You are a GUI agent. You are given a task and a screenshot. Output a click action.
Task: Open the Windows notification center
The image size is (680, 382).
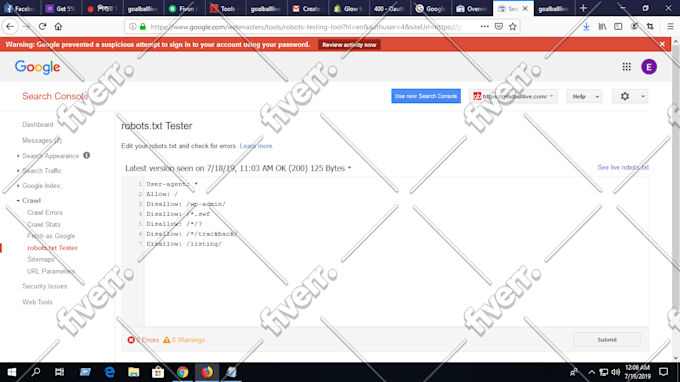[x=664, y=372]
